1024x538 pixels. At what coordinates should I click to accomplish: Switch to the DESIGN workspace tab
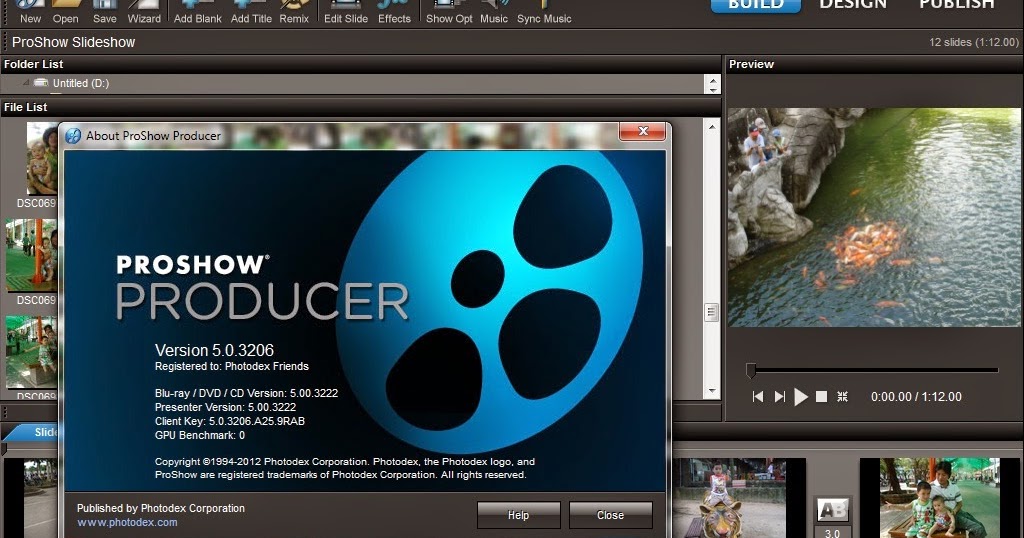(x=853, y=5)
